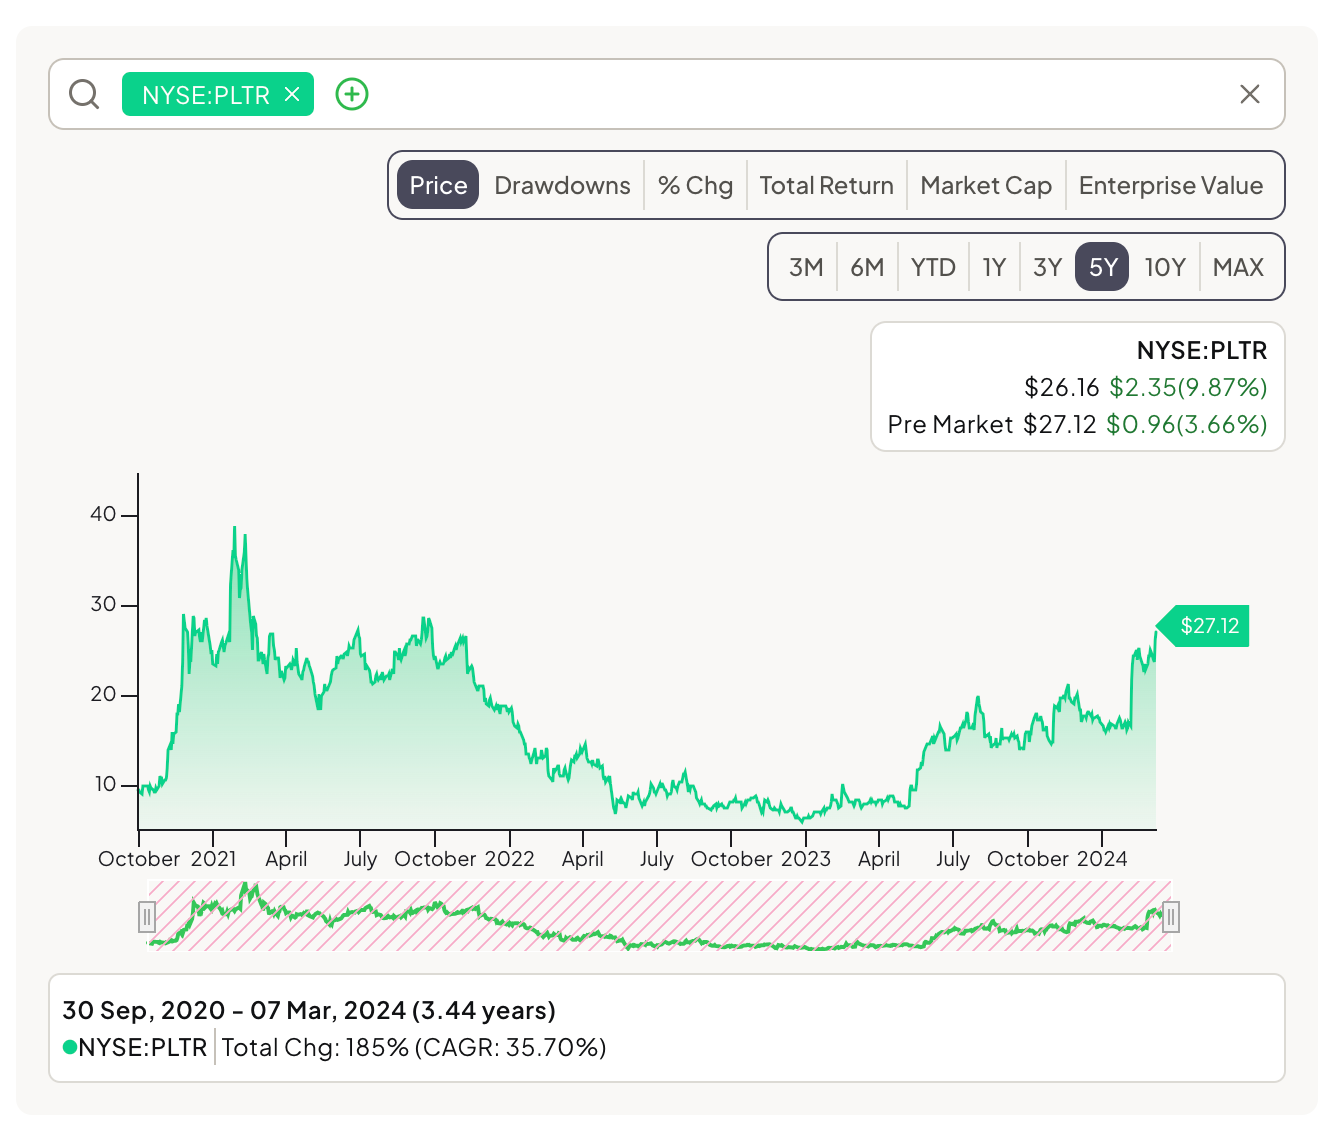Click the NYSE:PLTR title in quote card

pos(1202,351)
